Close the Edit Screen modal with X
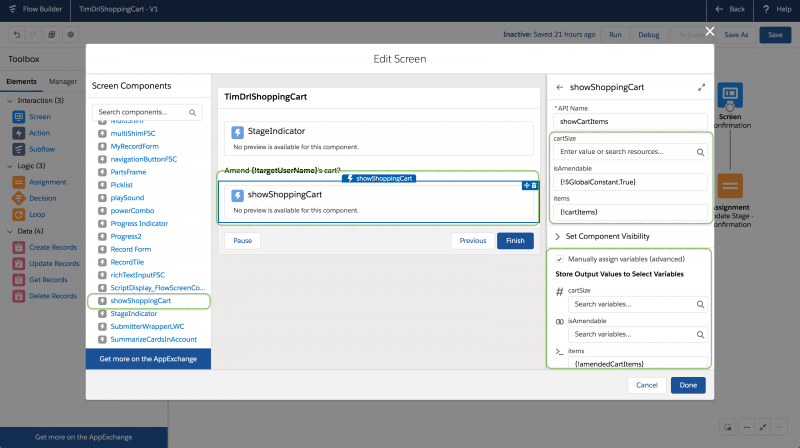Screen dimensions: 800x448 [710, 31]
